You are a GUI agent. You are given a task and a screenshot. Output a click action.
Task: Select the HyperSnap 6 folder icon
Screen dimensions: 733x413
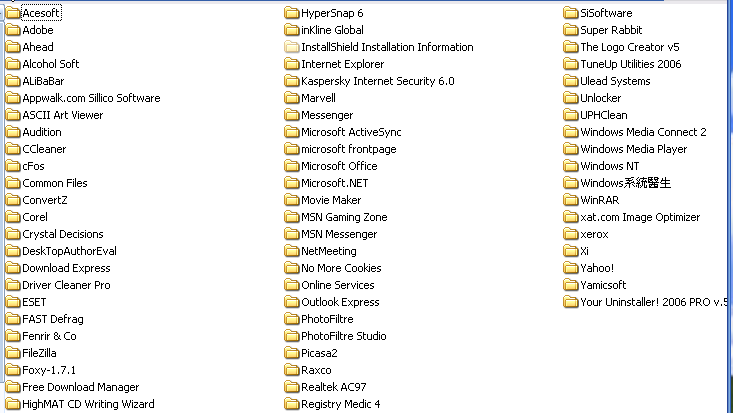pyautogui.click(x=292, y=13)
